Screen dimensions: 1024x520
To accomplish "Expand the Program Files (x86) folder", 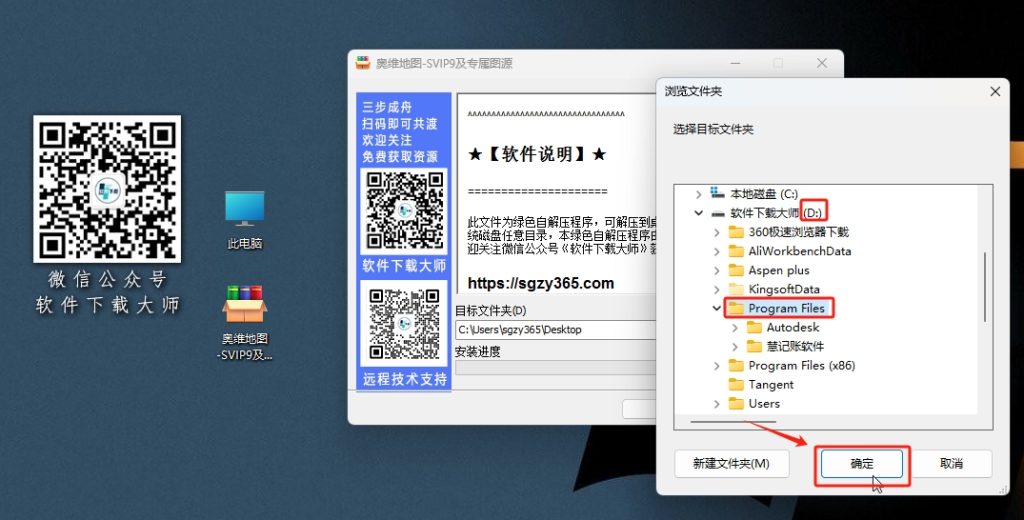I will coord(716,365).
